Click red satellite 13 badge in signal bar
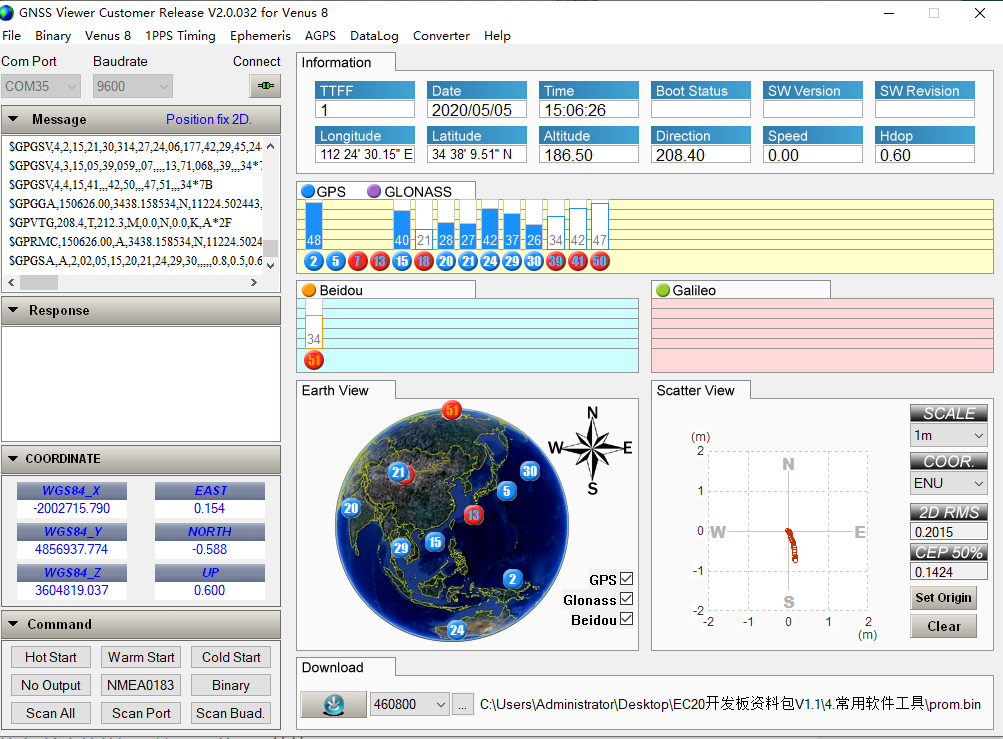Image resolution: width=1003 pixels, height=739 pixels. pyautogui.click(x=380, y=261)
